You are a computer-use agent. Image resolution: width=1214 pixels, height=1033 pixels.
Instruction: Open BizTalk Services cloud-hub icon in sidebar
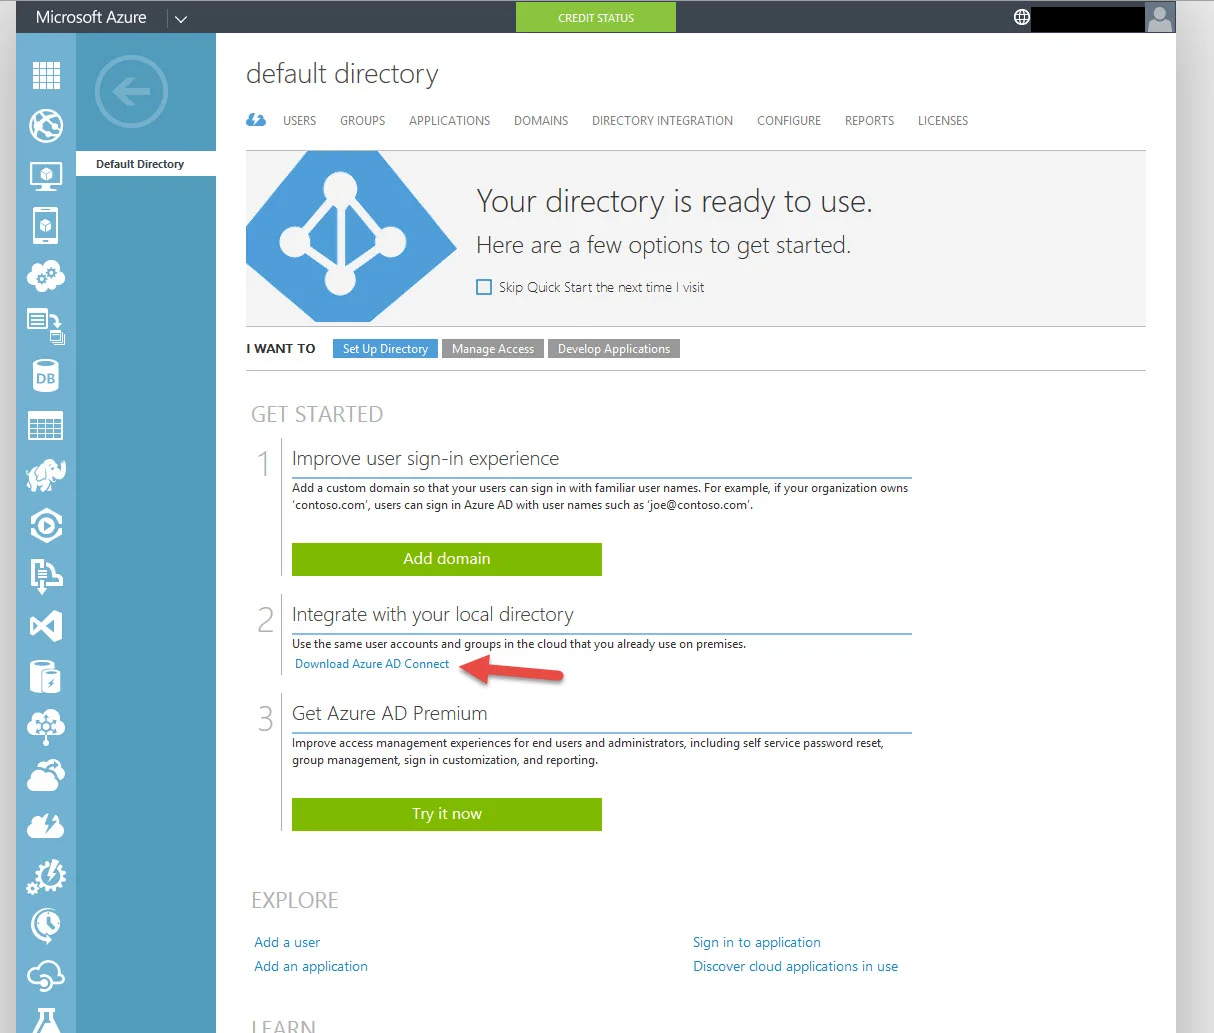[46, 726]
